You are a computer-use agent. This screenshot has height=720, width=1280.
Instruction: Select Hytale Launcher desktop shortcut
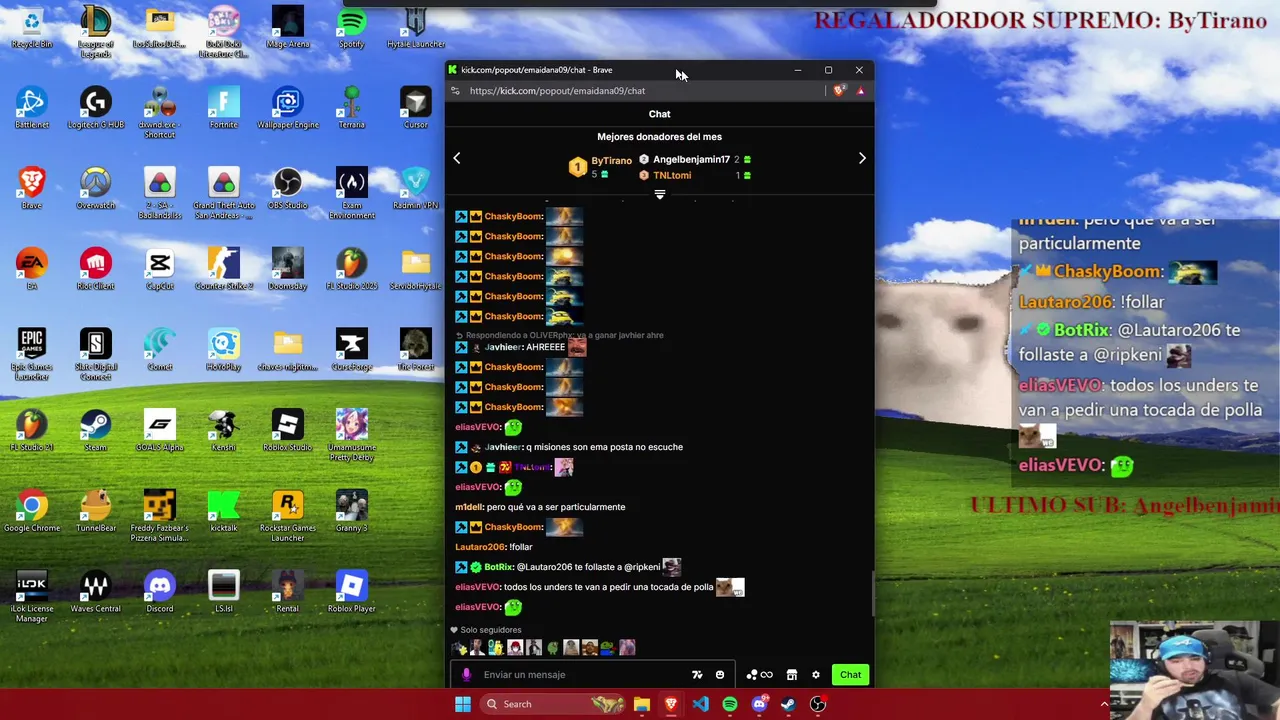(x=416, y=28)
